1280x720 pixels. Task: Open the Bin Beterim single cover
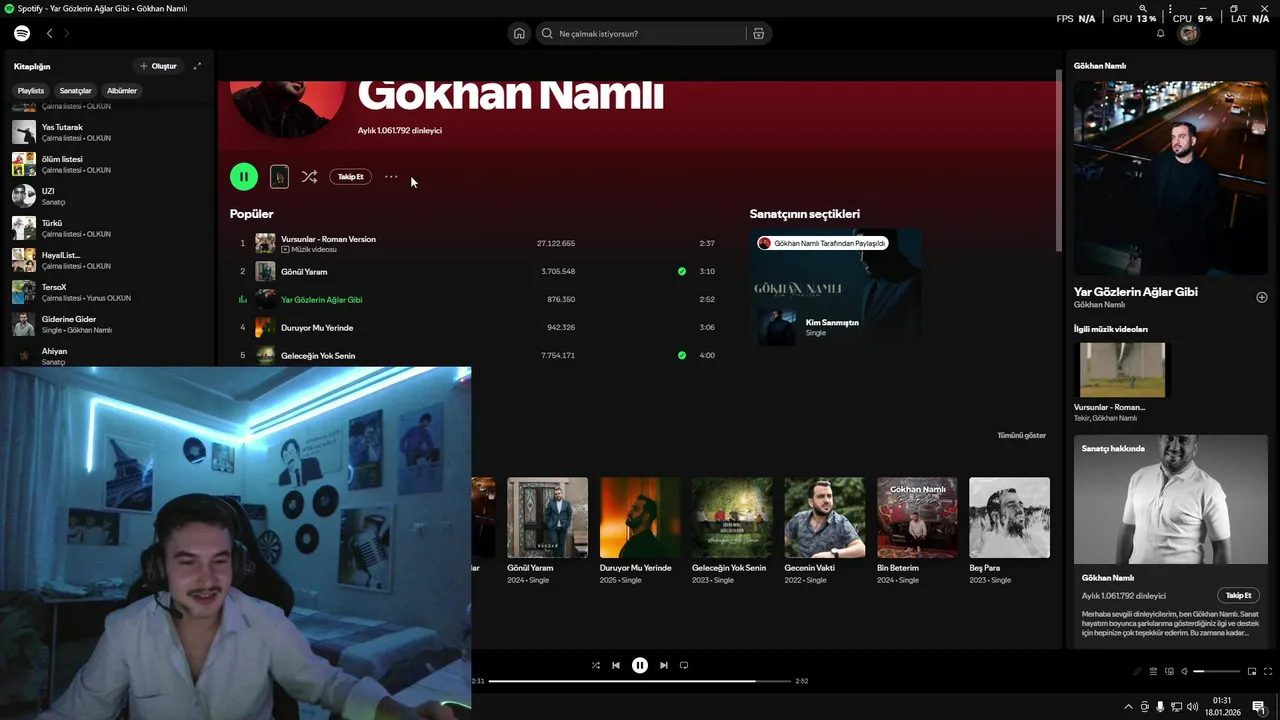tap(917, 517)
